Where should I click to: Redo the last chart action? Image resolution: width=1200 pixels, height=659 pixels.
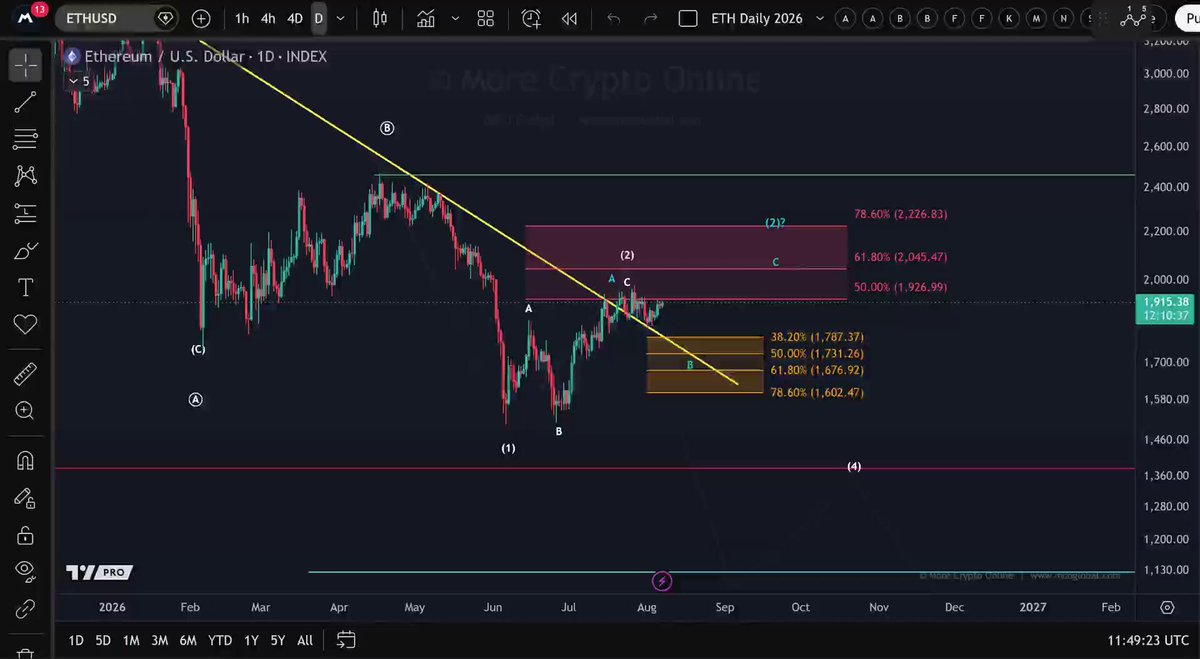coord(650,18)
